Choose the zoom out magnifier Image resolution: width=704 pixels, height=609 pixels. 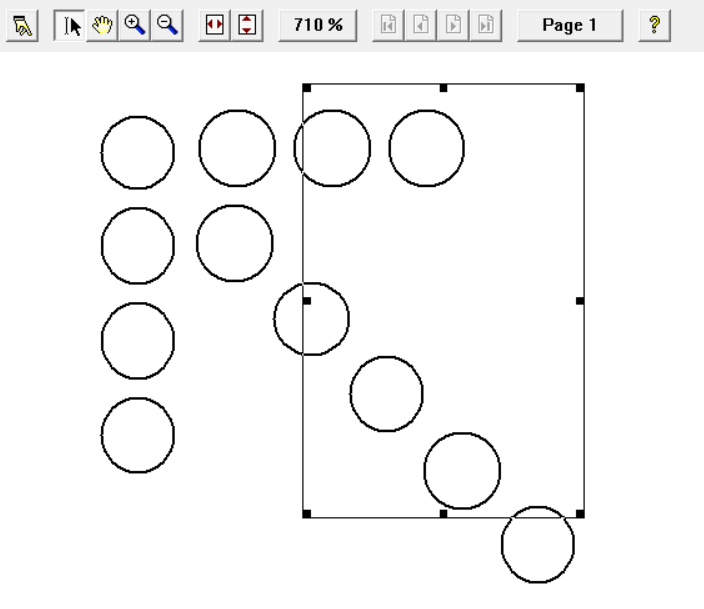click(167, 25)
